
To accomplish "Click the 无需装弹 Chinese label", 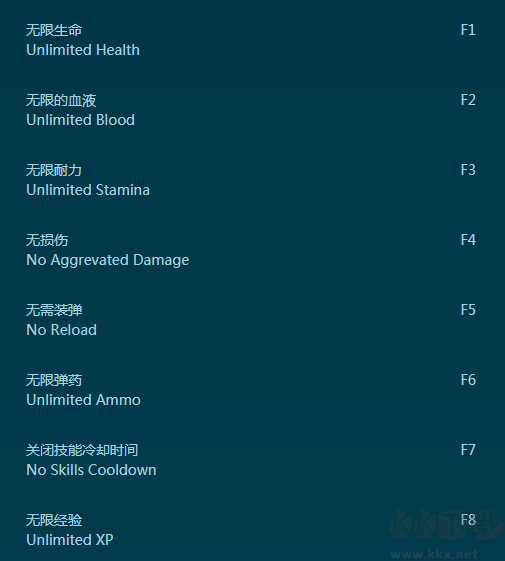I will click(54, 310).
